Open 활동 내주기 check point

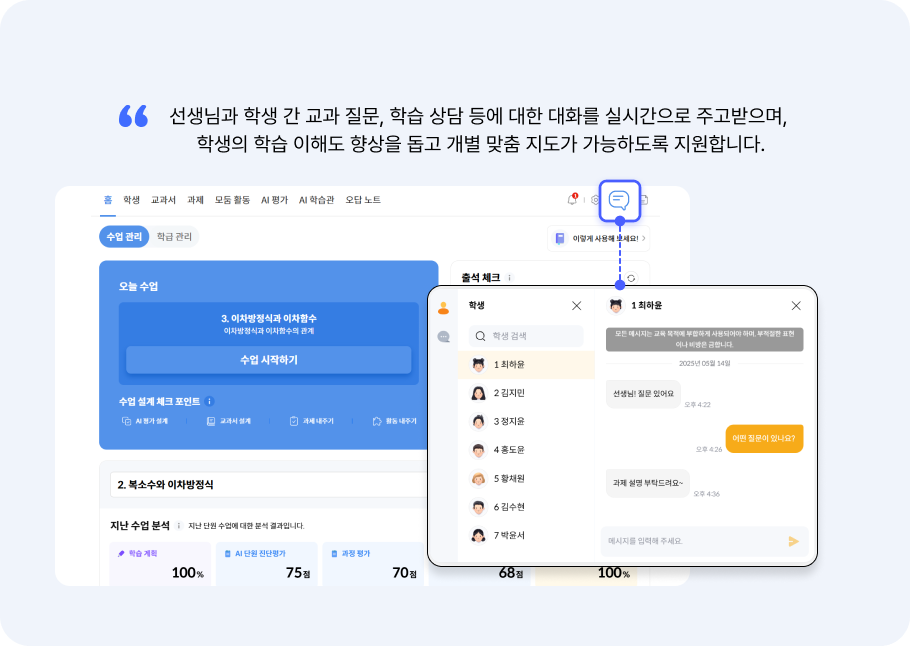[x=394, y=421]
